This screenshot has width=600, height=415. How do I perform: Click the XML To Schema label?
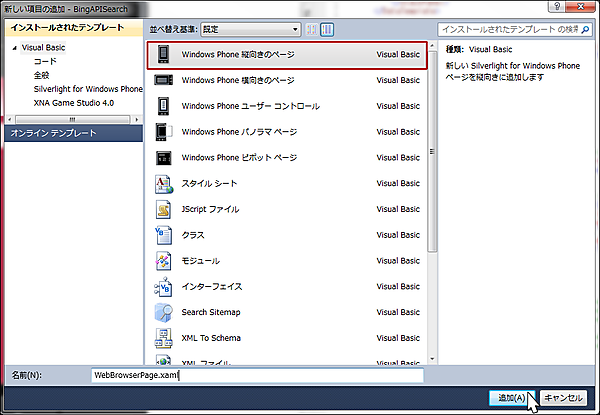[211, 338]
